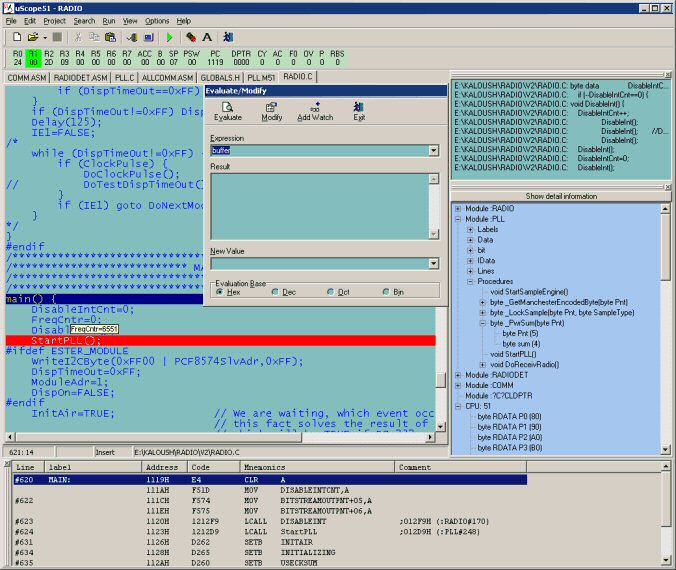Click Show detail information button

tap(561, 196)
